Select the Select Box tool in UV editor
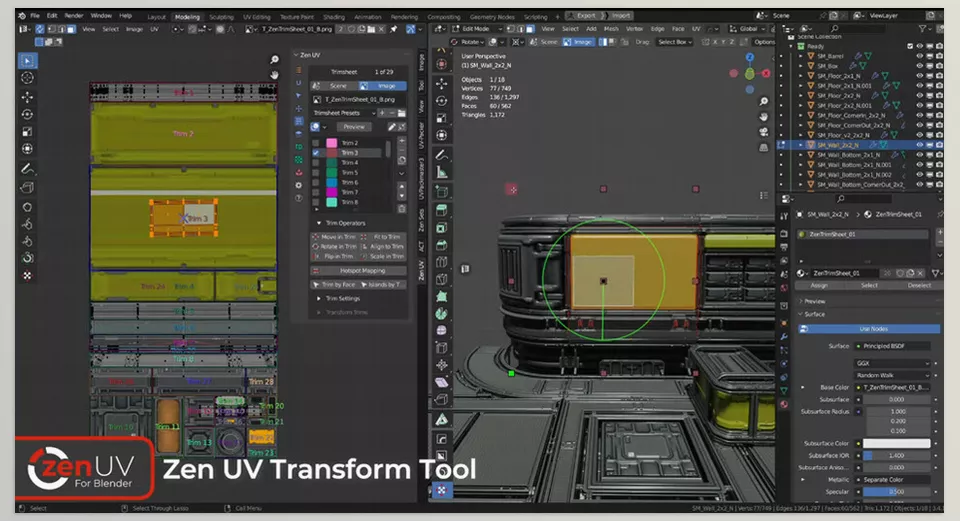 [x=28, y=61]
